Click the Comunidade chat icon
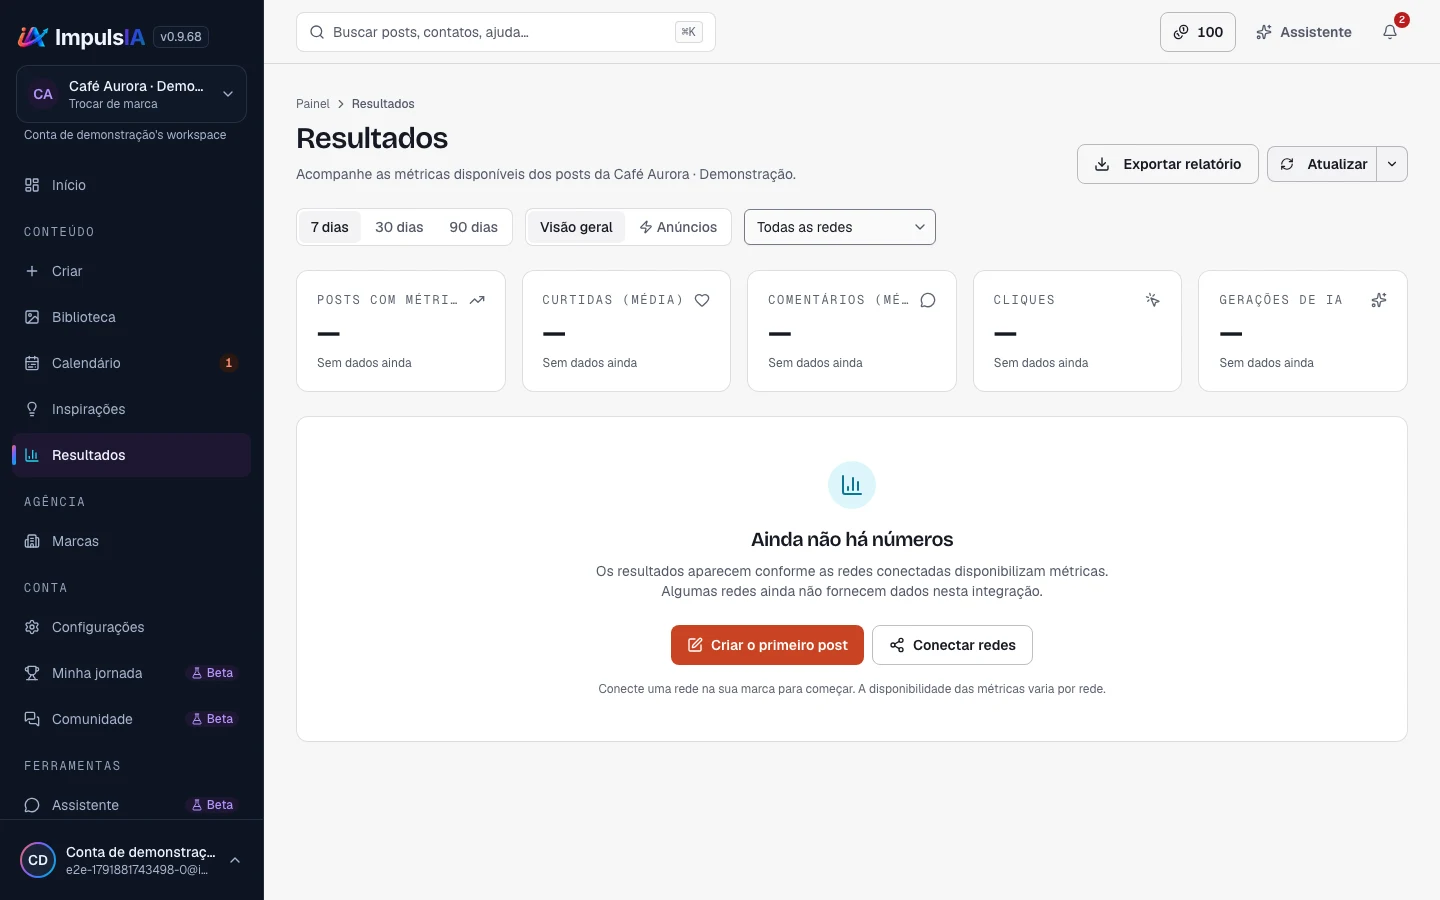 pos(32,719)
